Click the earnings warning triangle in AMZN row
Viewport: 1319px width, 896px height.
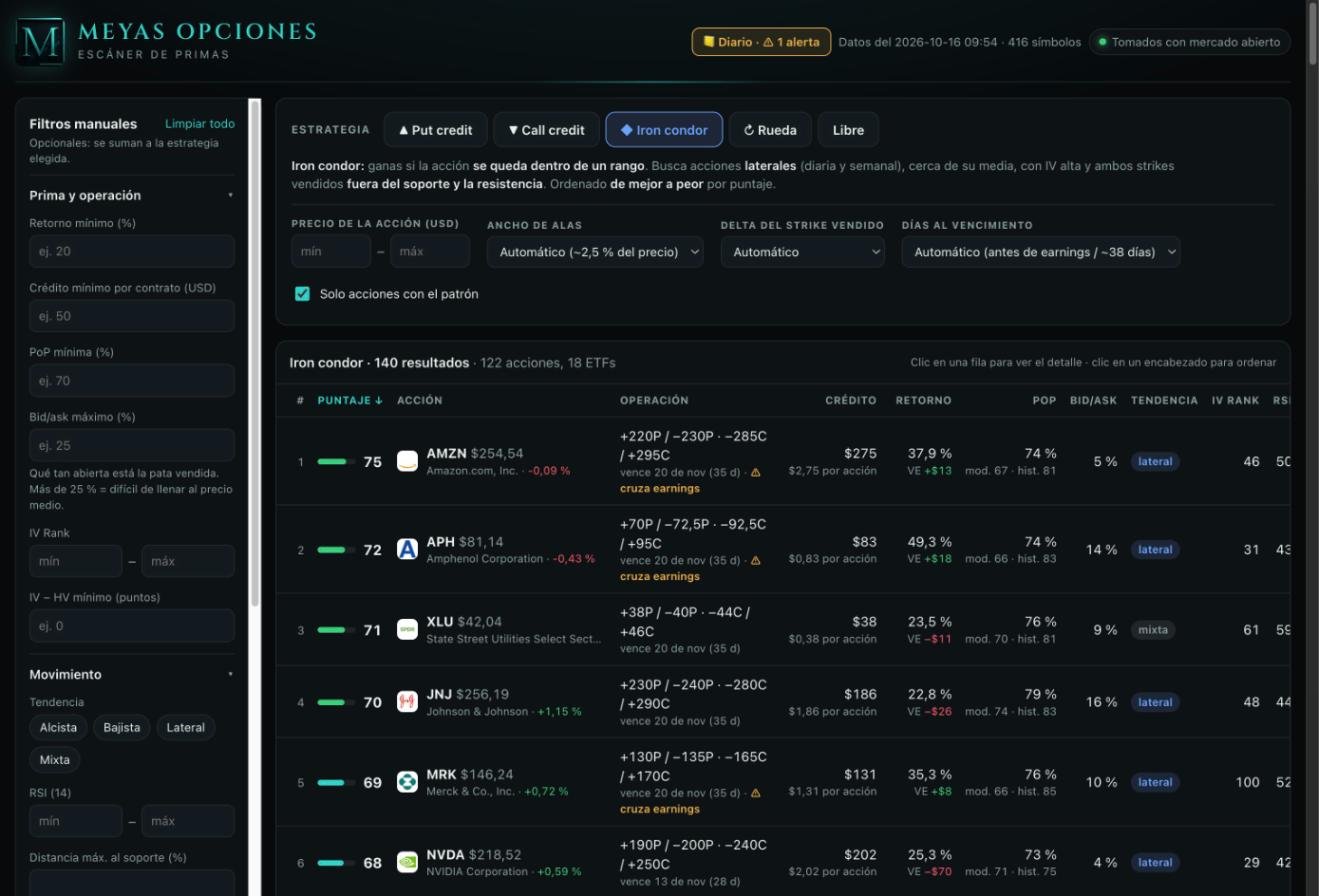click(755, 472)
